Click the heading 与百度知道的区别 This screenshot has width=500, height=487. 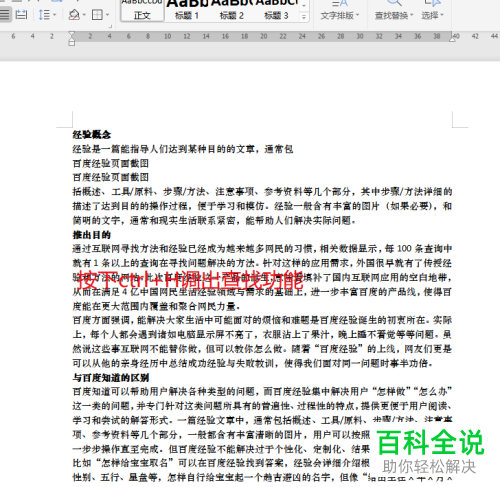click(111, 378)
